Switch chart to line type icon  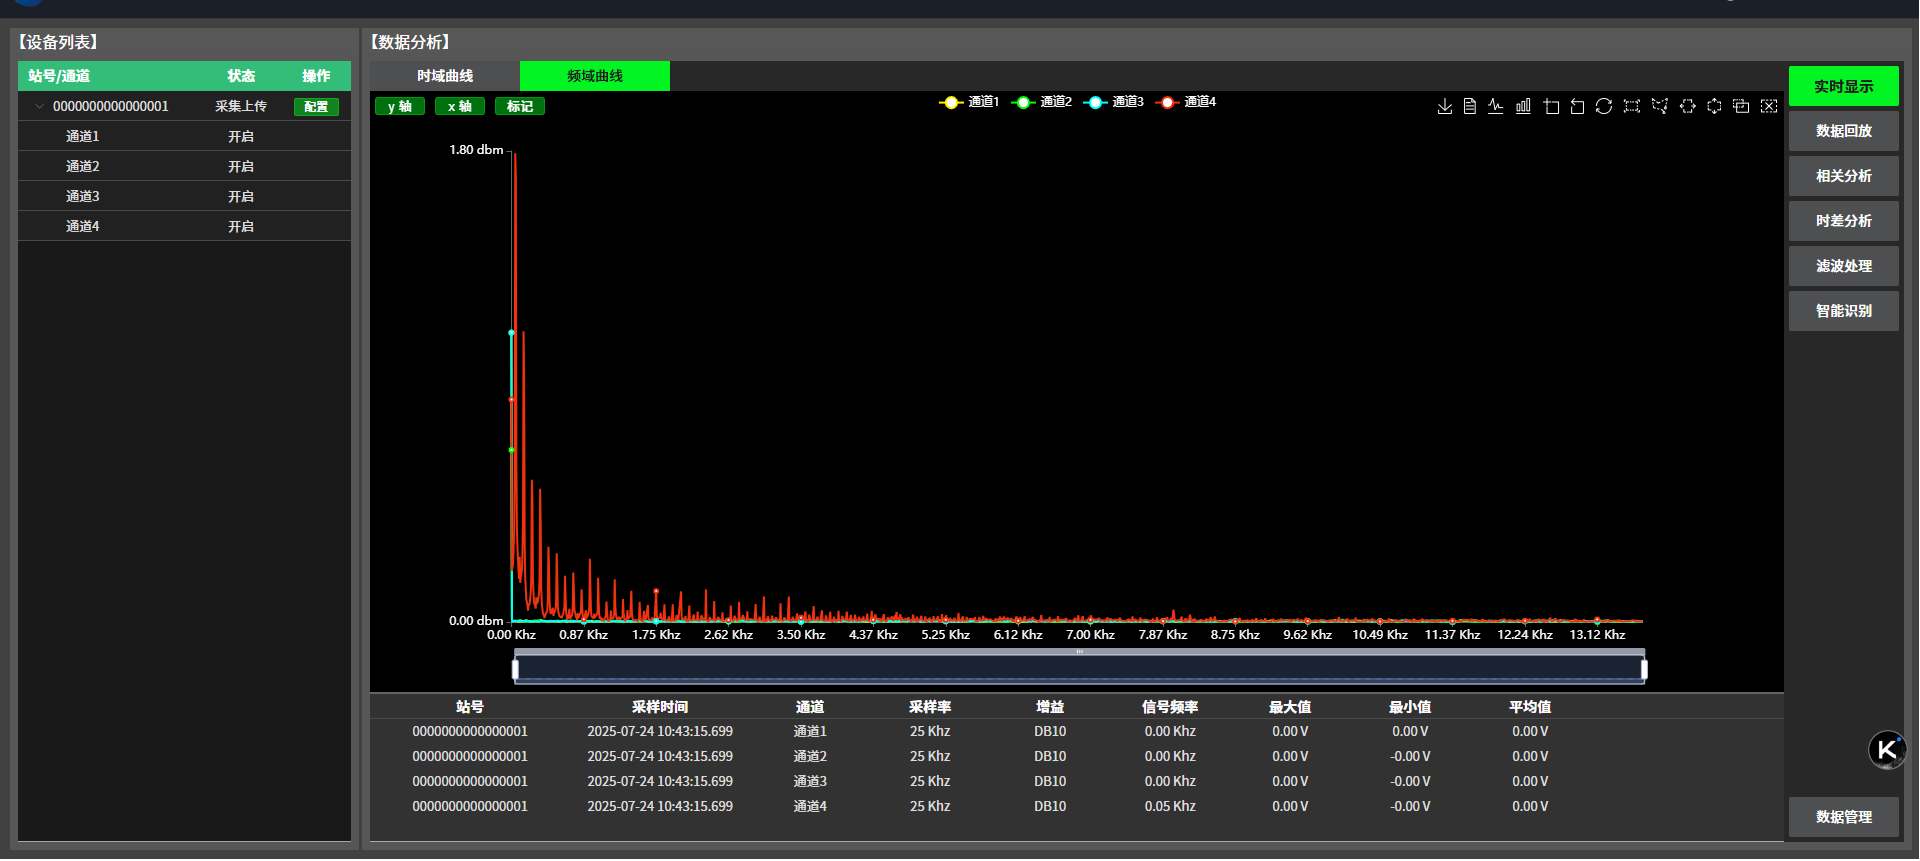point(1496,106)
